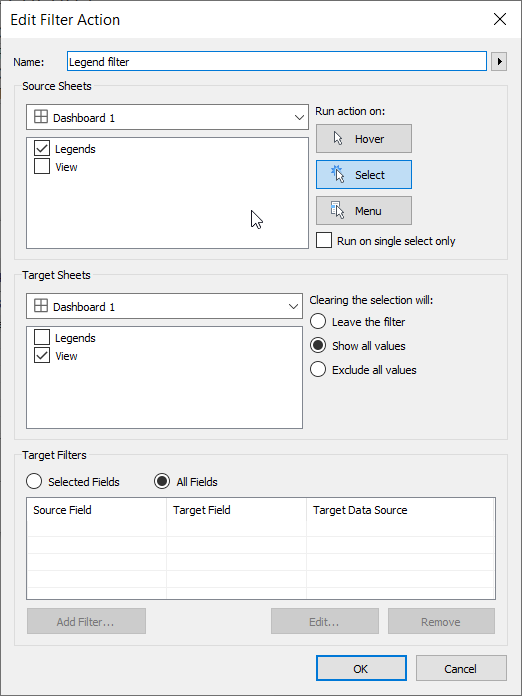Click the Cancel button
The height and width of the screenshot is (696, 522).
tap(461, 668)
